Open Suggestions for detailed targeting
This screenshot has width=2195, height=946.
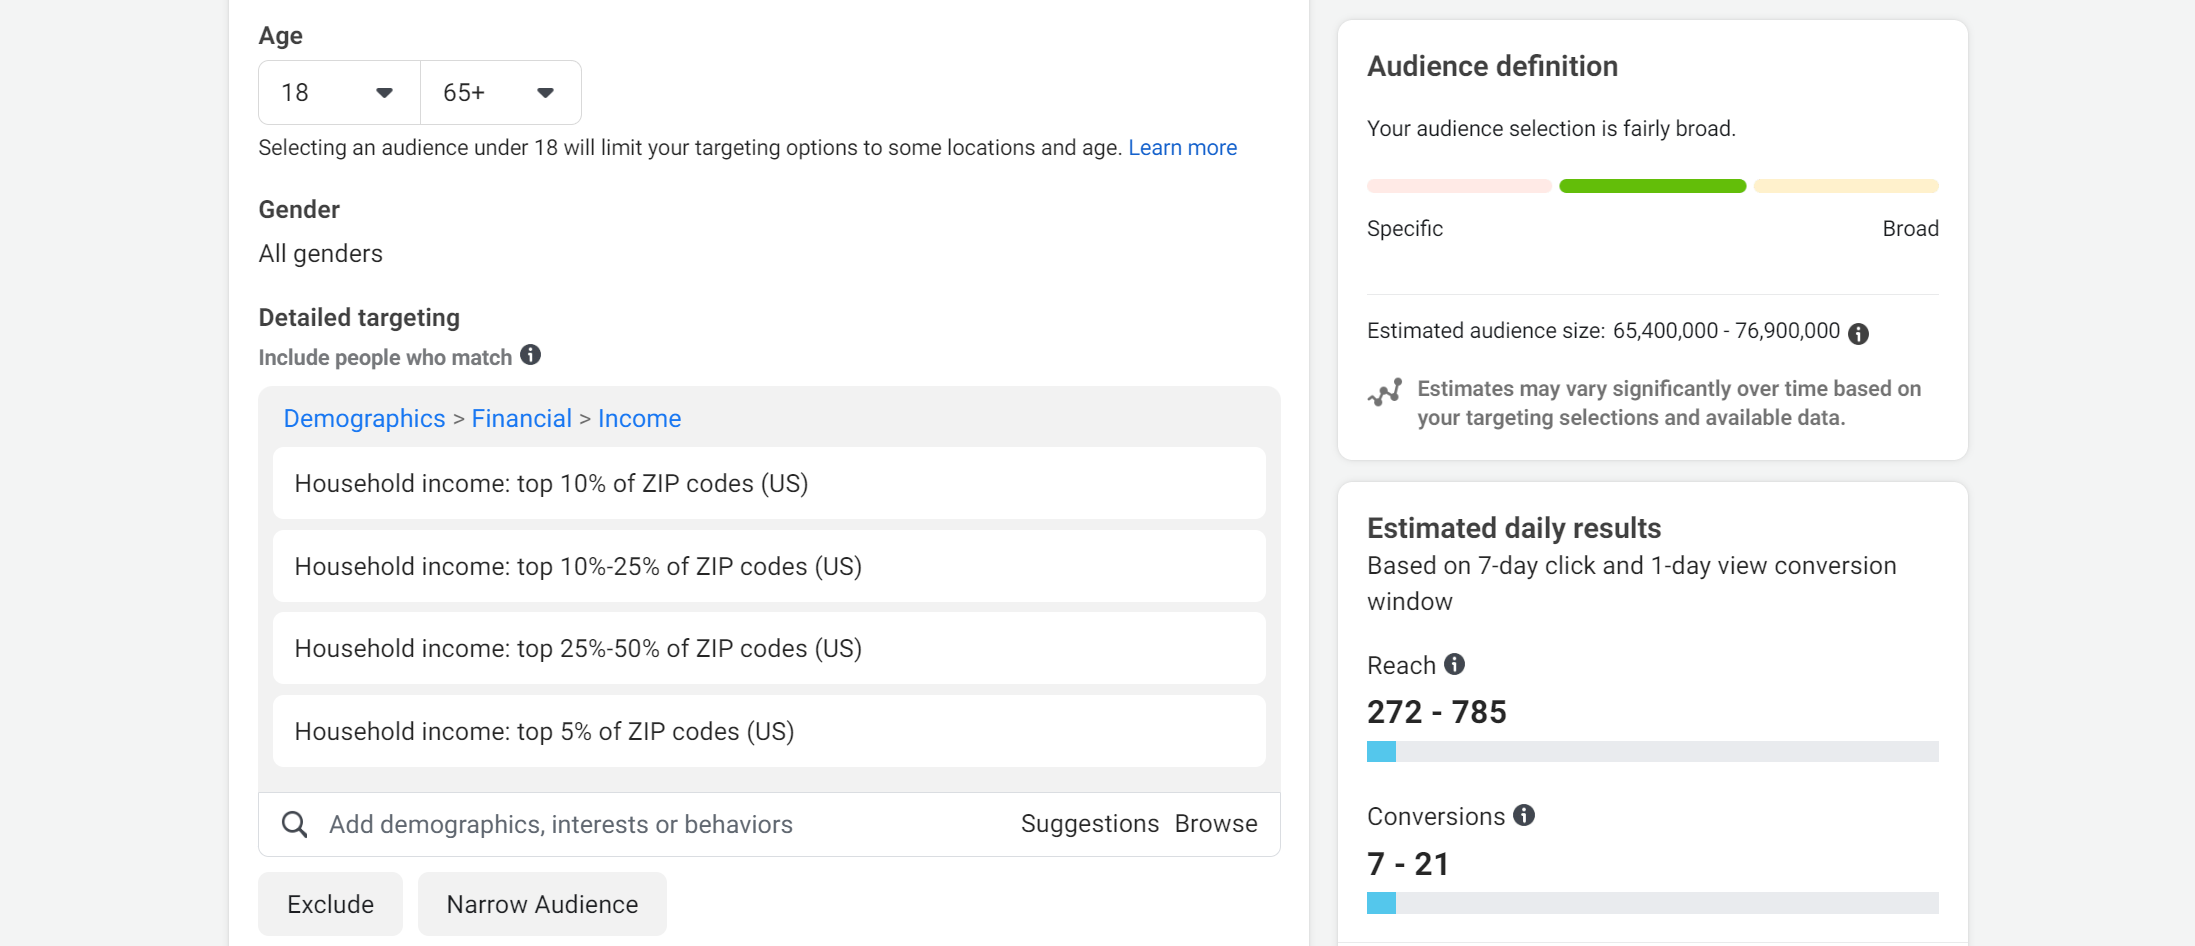tap(1090, 824)
